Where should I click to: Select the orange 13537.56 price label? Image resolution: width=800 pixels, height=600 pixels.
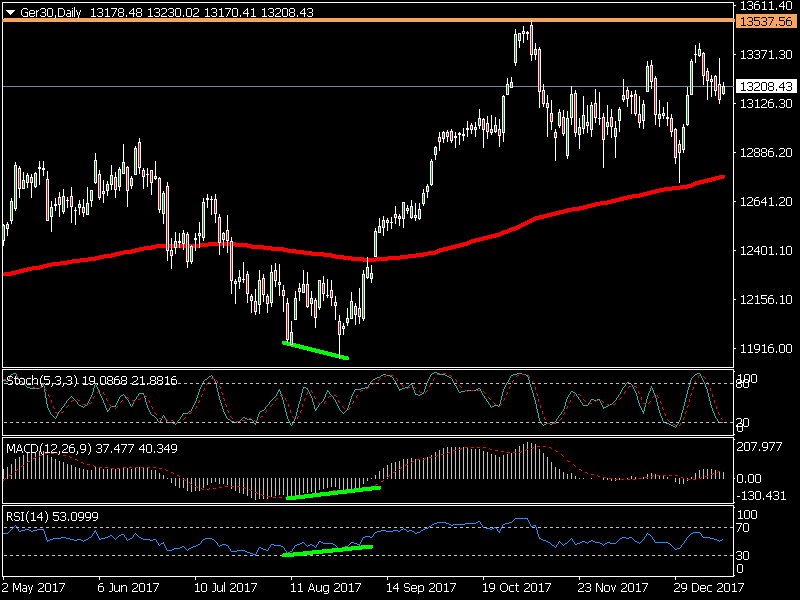(764, 20)
